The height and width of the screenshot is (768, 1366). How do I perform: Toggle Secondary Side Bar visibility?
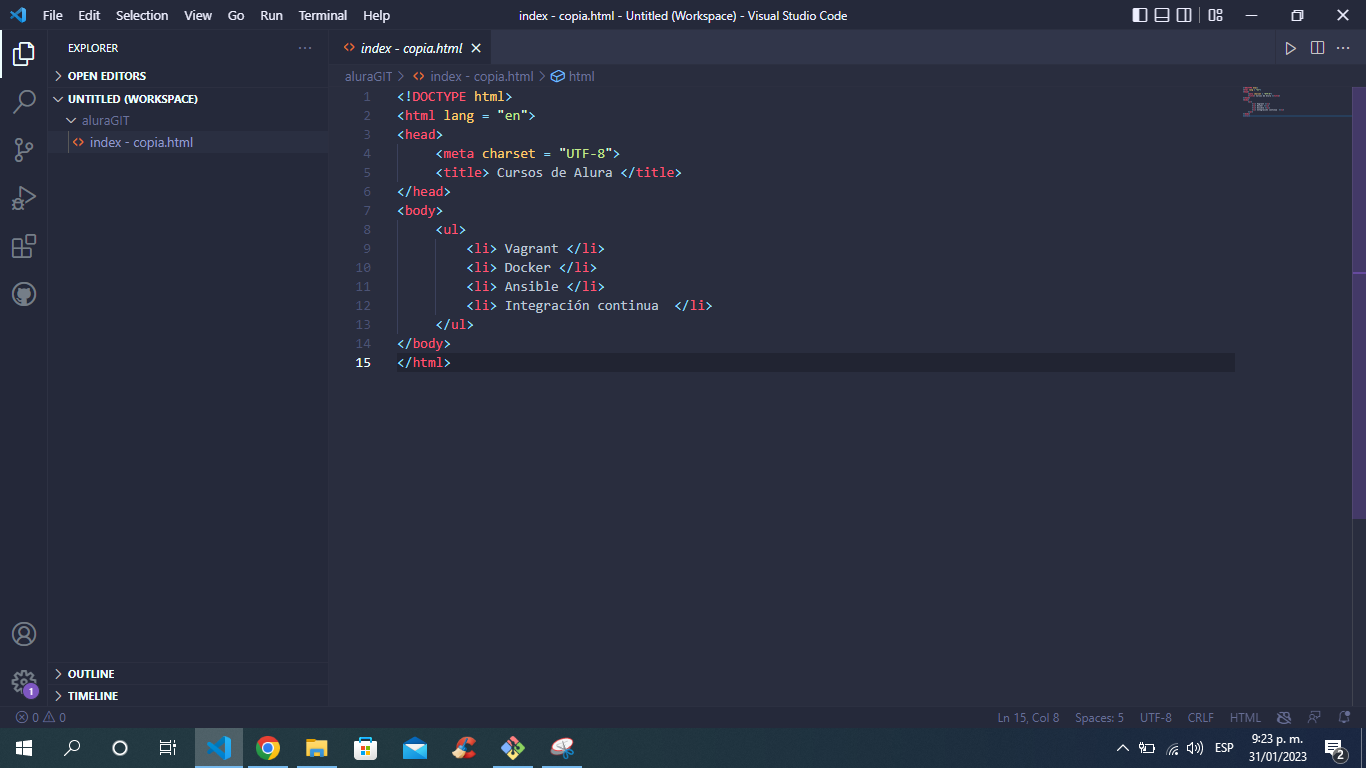point(1184,15)
